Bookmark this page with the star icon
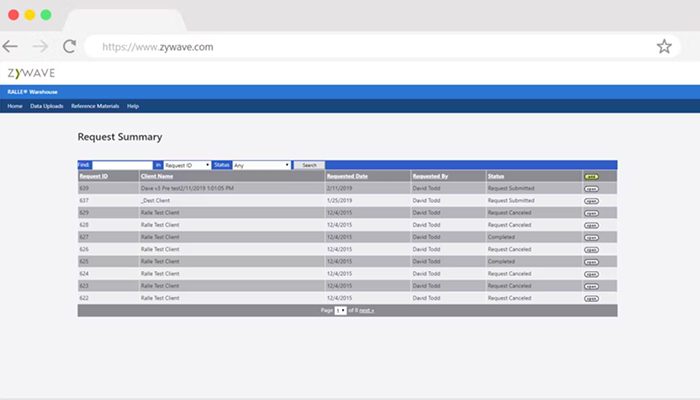Screen dimensions: 700x400 click(x=664, y=46)
